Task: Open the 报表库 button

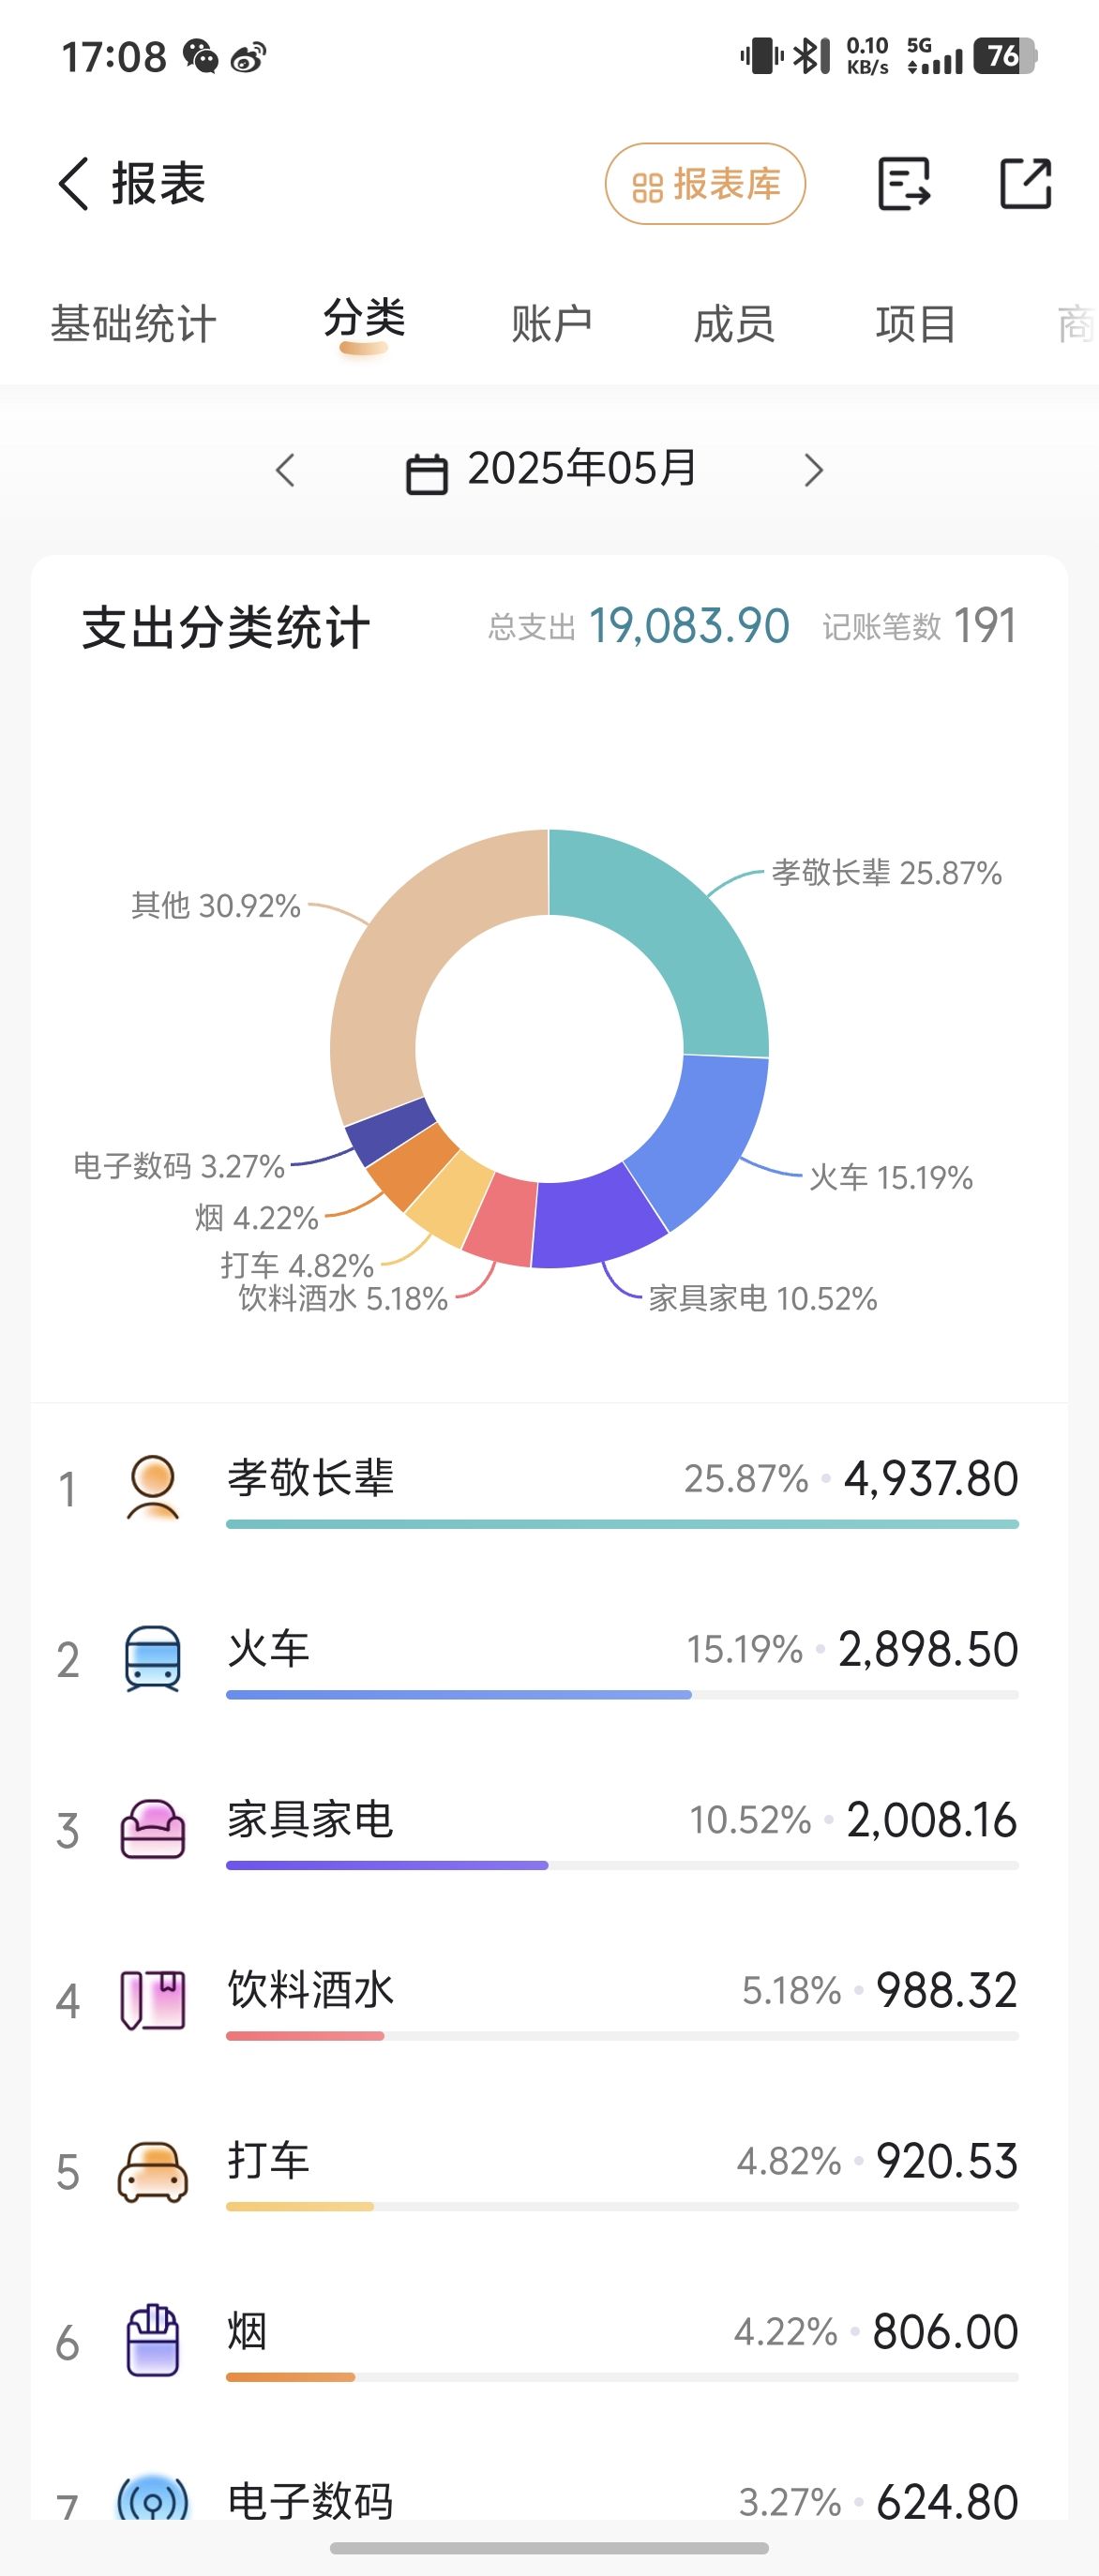Action: (x=705, y=184)
